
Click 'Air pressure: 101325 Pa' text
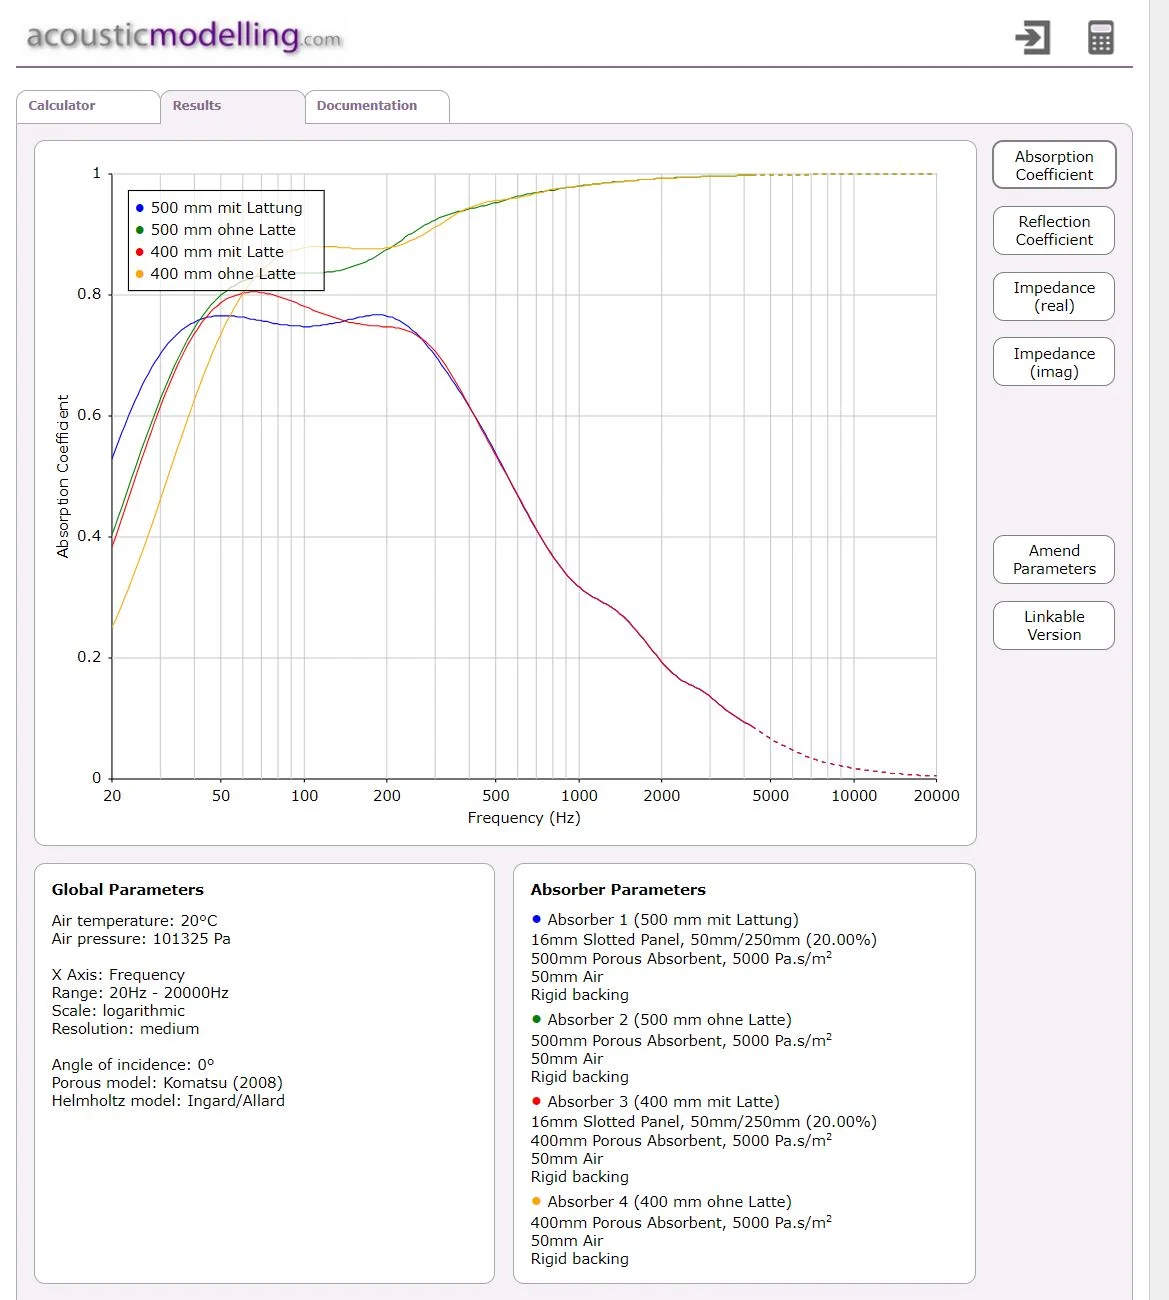[141, 939]
